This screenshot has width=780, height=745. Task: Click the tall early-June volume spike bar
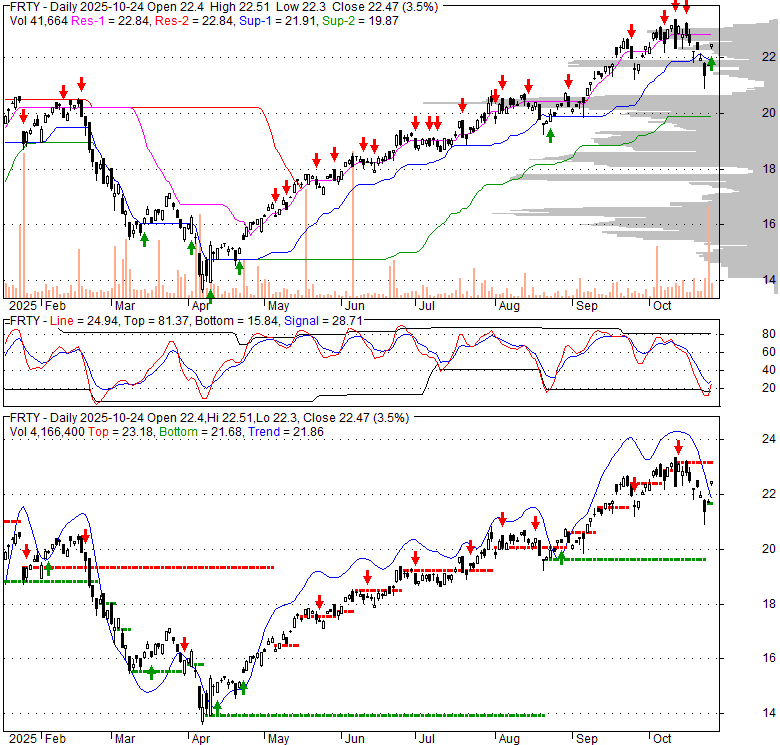pyautogui.click(x=353, y=225)
